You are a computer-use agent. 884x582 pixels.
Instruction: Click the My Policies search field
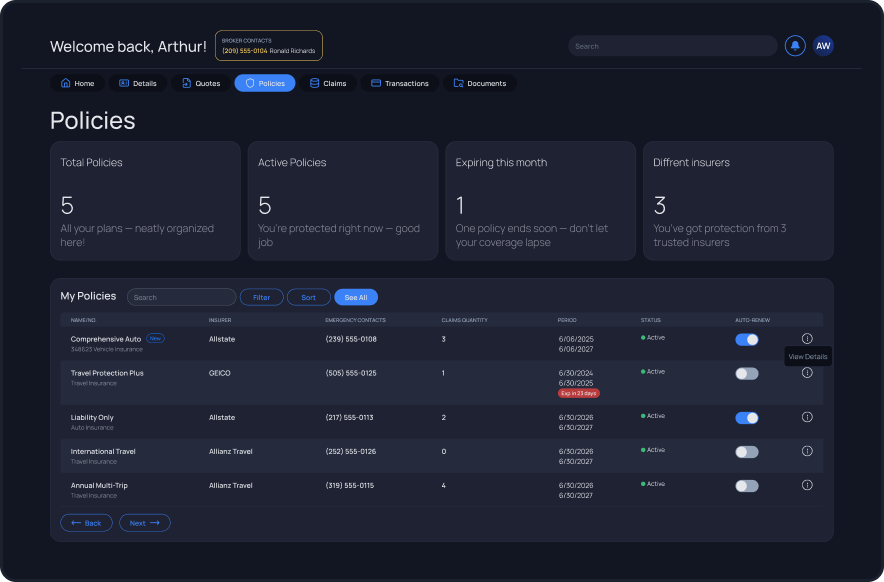click(181, 297)
